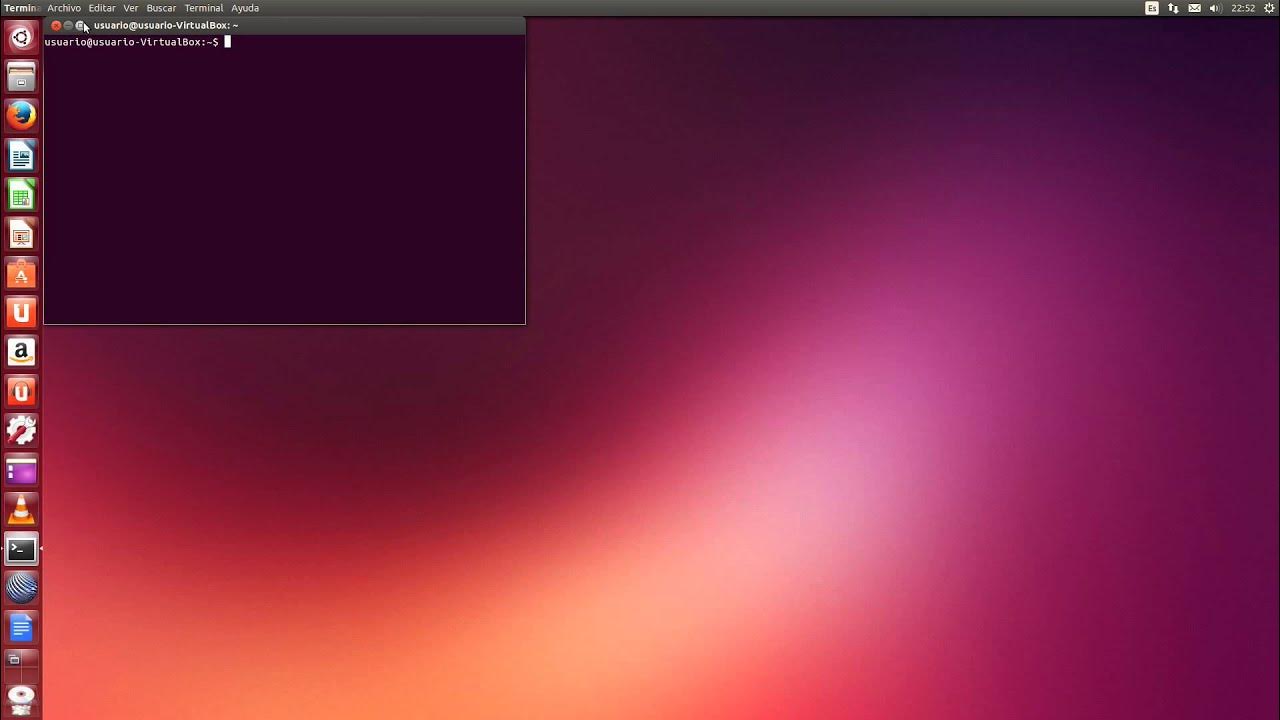Select the Terminal icon in launcher
Image resolution: width=1280 pixels, height=720 pixels.
21,549
